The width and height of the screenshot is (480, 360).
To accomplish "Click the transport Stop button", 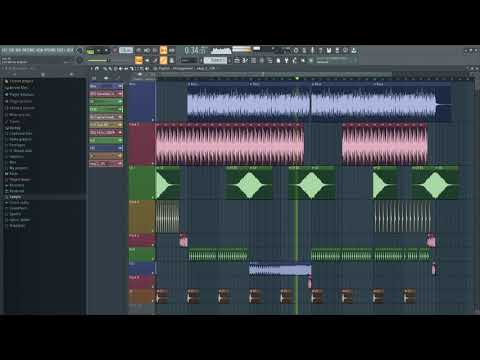I will click(106, 51).
